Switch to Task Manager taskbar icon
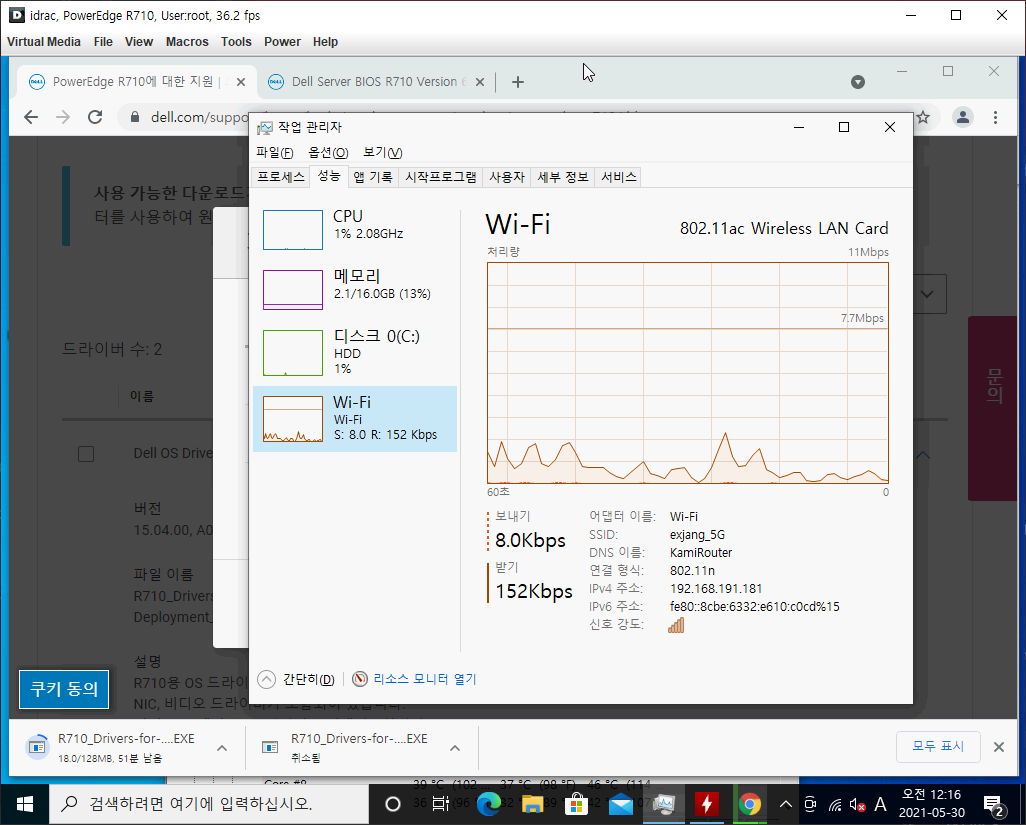This screenshot has height=825, width=1026. click(x=663, y=804)
